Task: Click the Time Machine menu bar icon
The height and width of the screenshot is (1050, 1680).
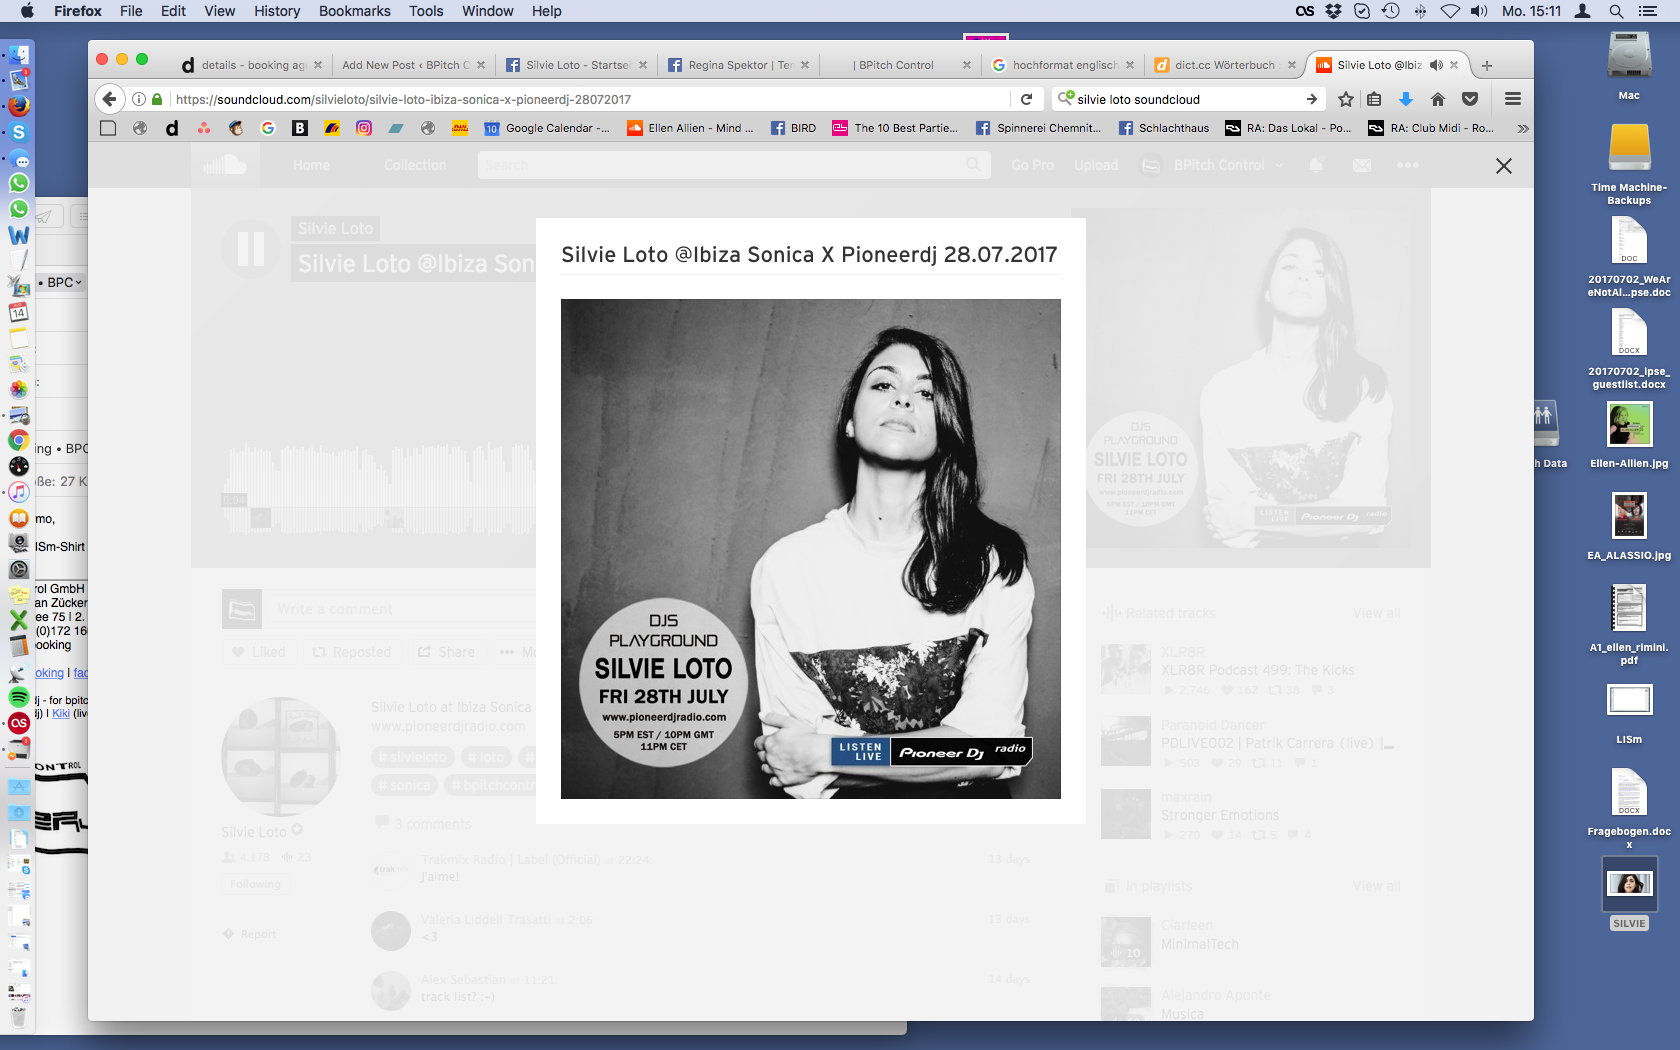Action: coord(1391,11)
